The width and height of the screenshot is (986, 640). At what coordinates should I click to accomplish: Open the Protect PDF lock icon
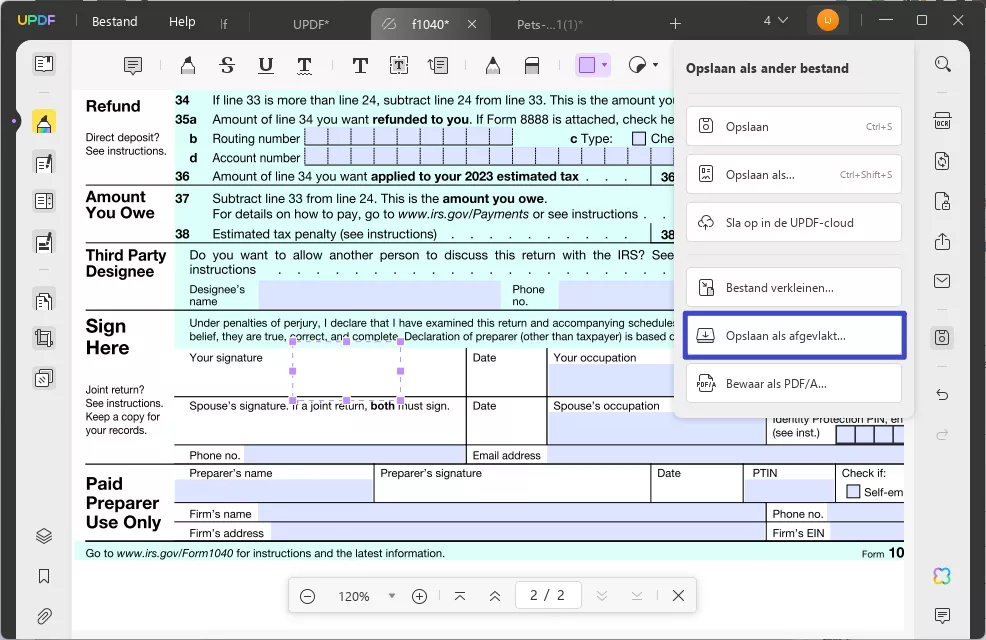tap(942, 201)
